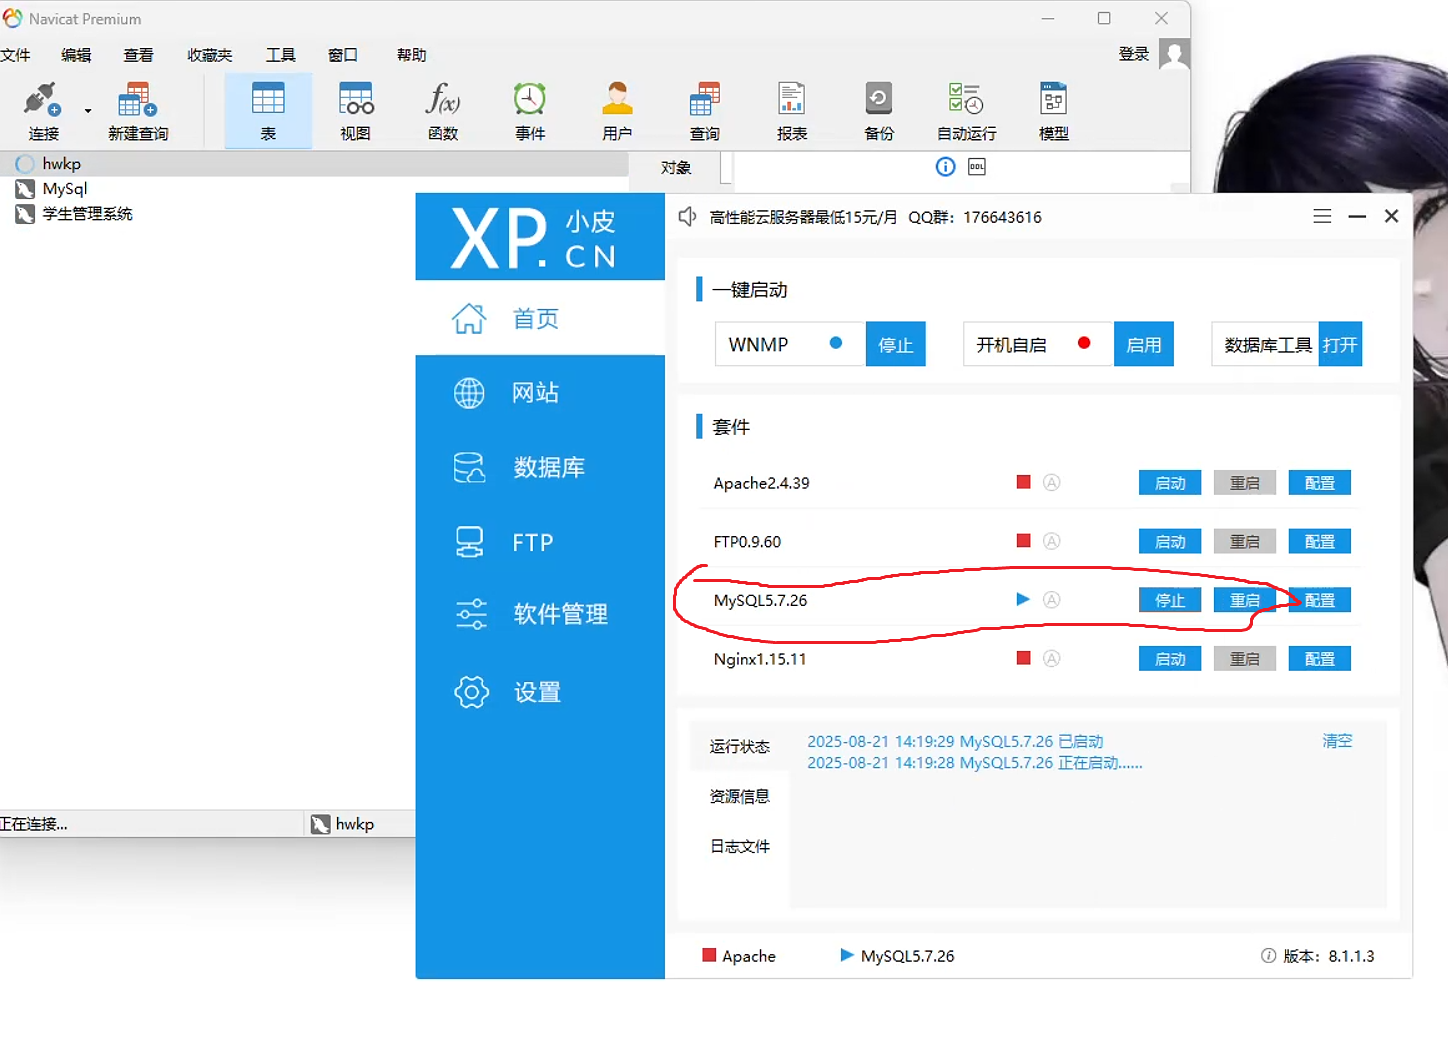Start Apache2.4.39 with 启动 button

pyautogui.click(x=1170, y=483)
